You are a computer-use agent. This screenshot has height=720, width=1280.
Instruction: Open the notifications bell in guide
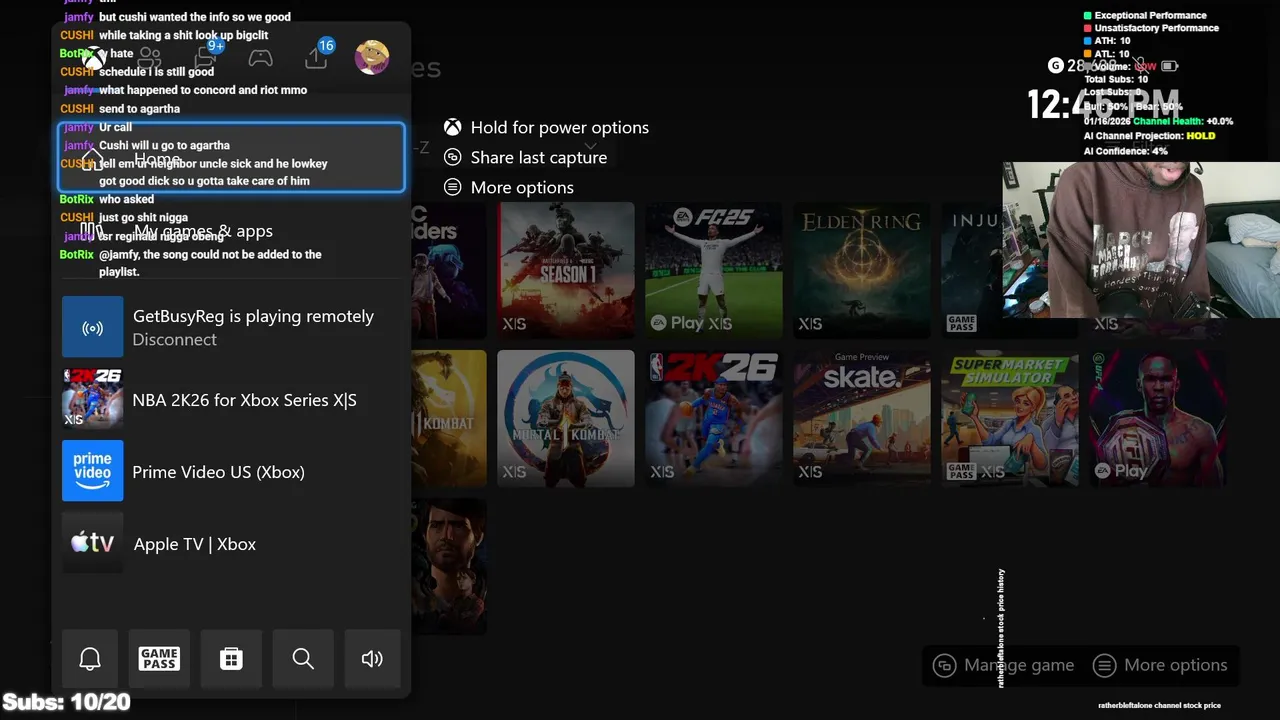click(90, 659)
